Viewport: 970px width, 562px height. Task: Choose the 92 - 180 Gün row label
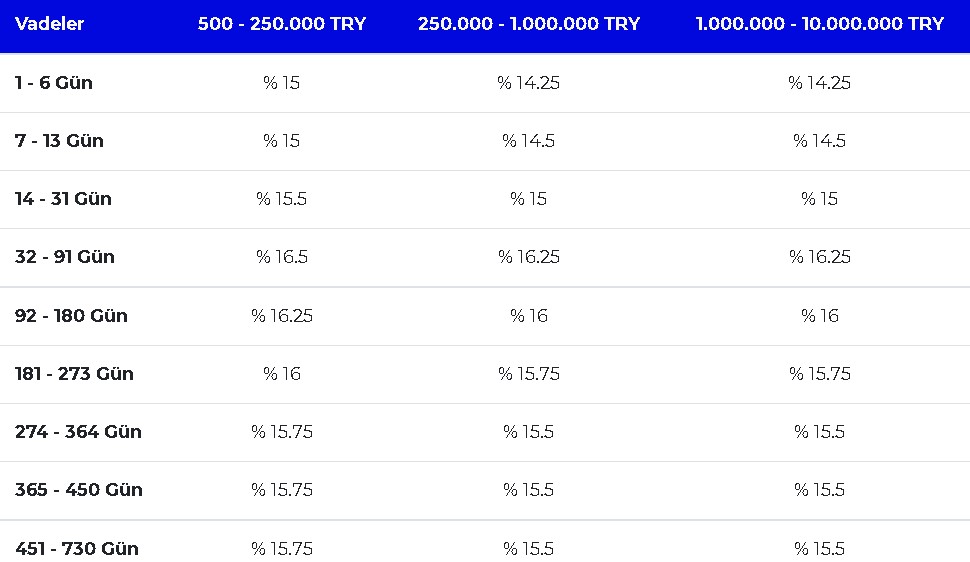point(71,316)
